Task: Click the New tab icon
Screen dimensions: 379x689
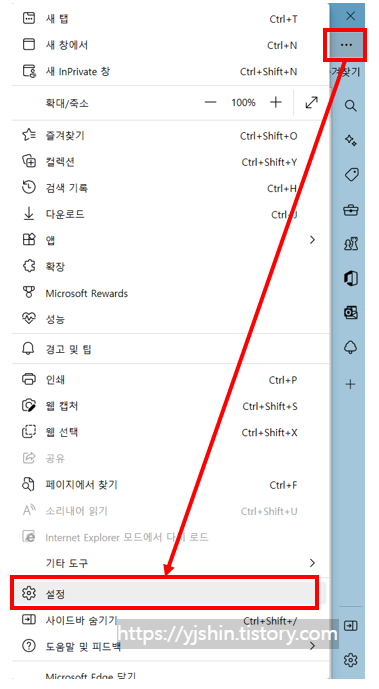Action: point(29,18)
